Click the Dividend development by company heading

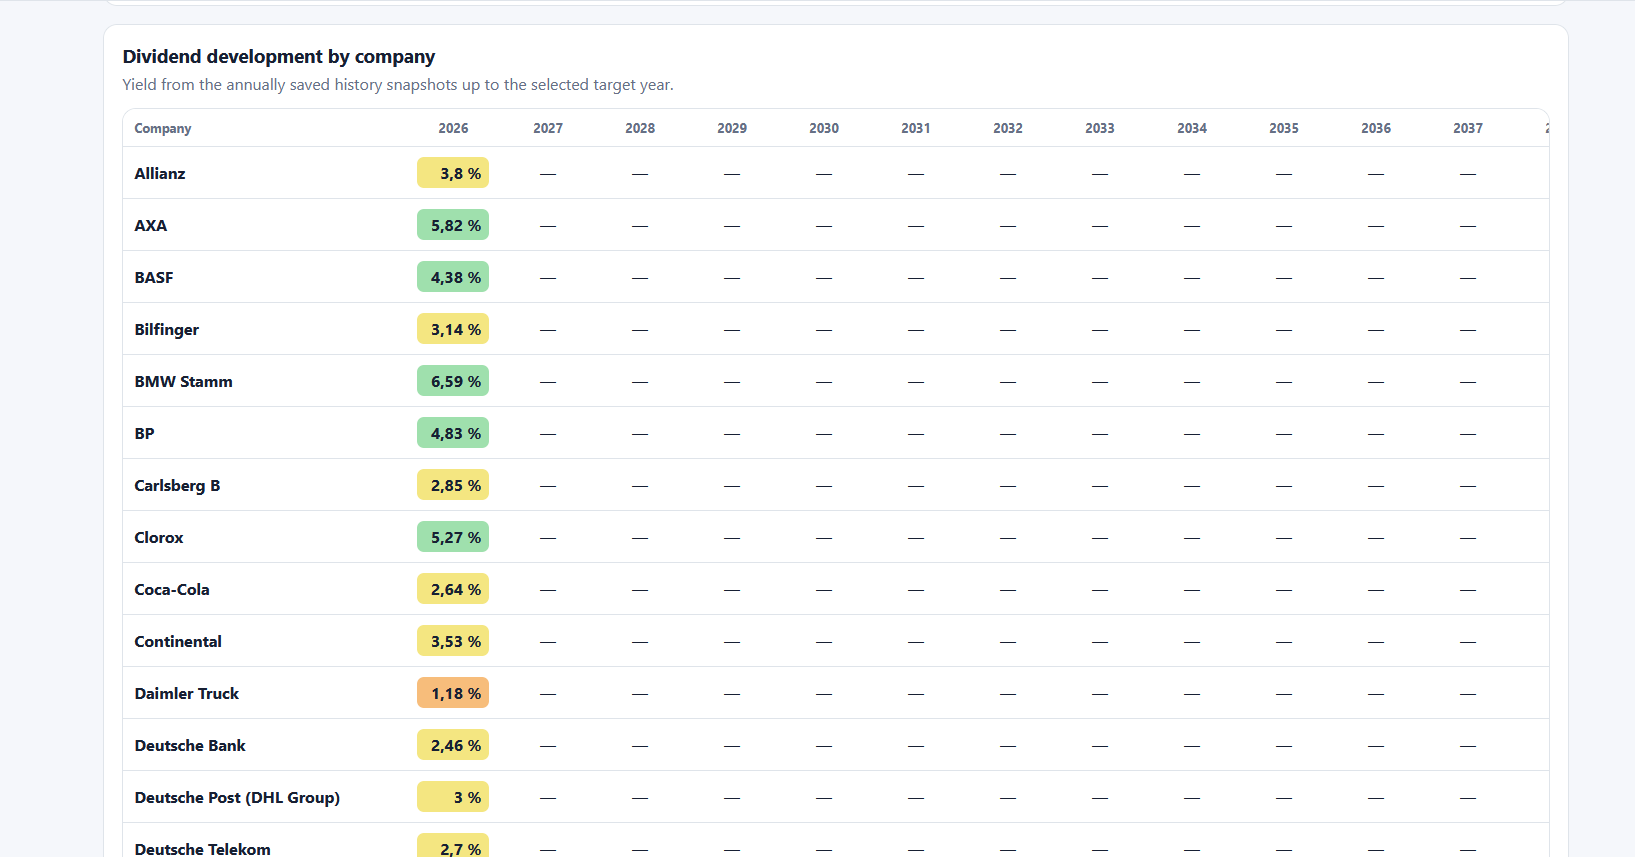(279, 56)
